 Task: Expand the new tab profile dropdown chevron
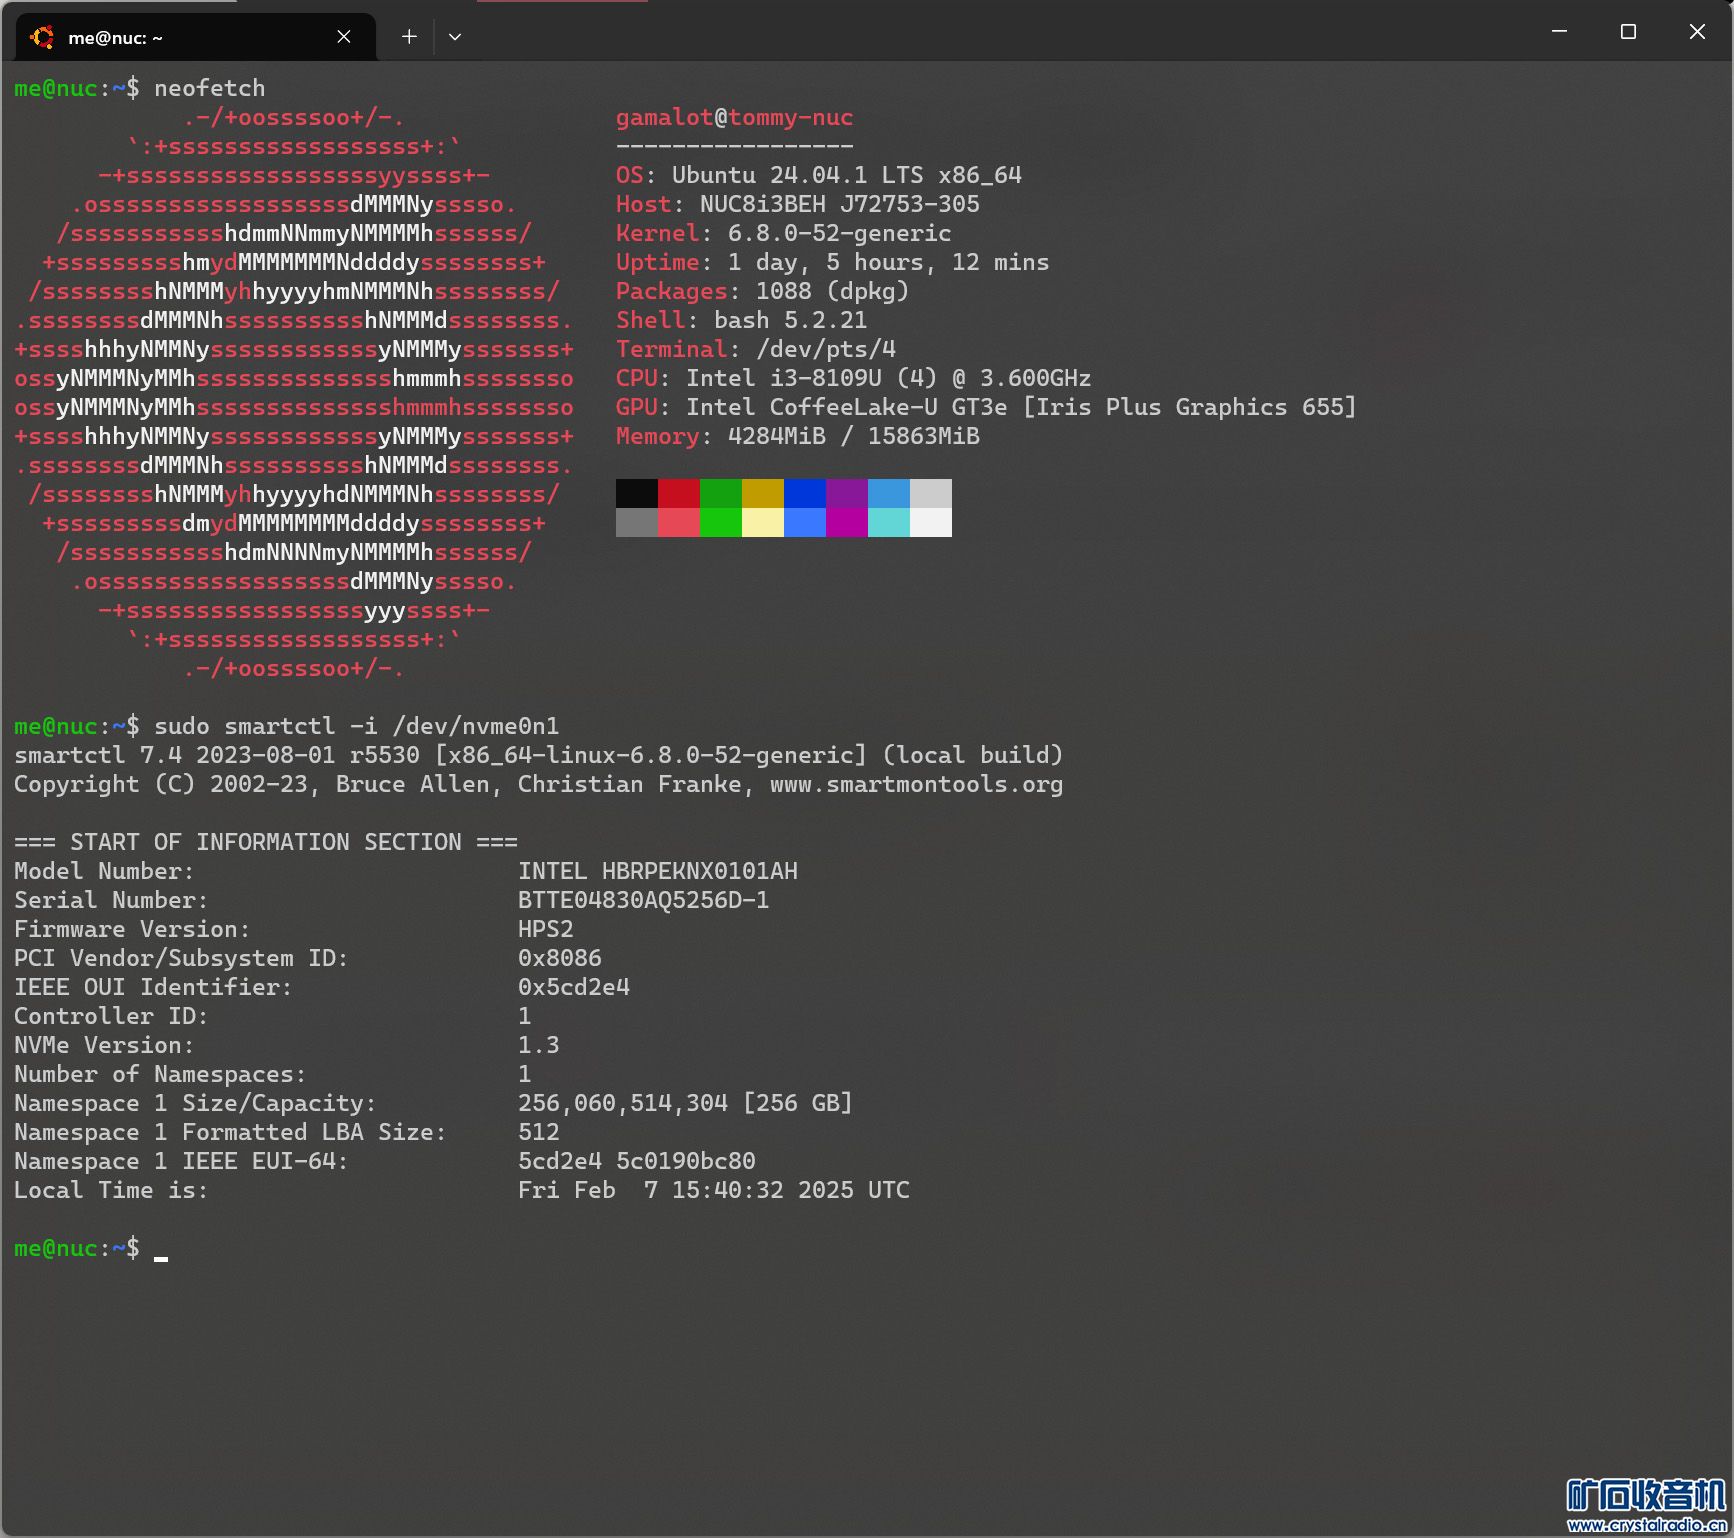[455, 37]
